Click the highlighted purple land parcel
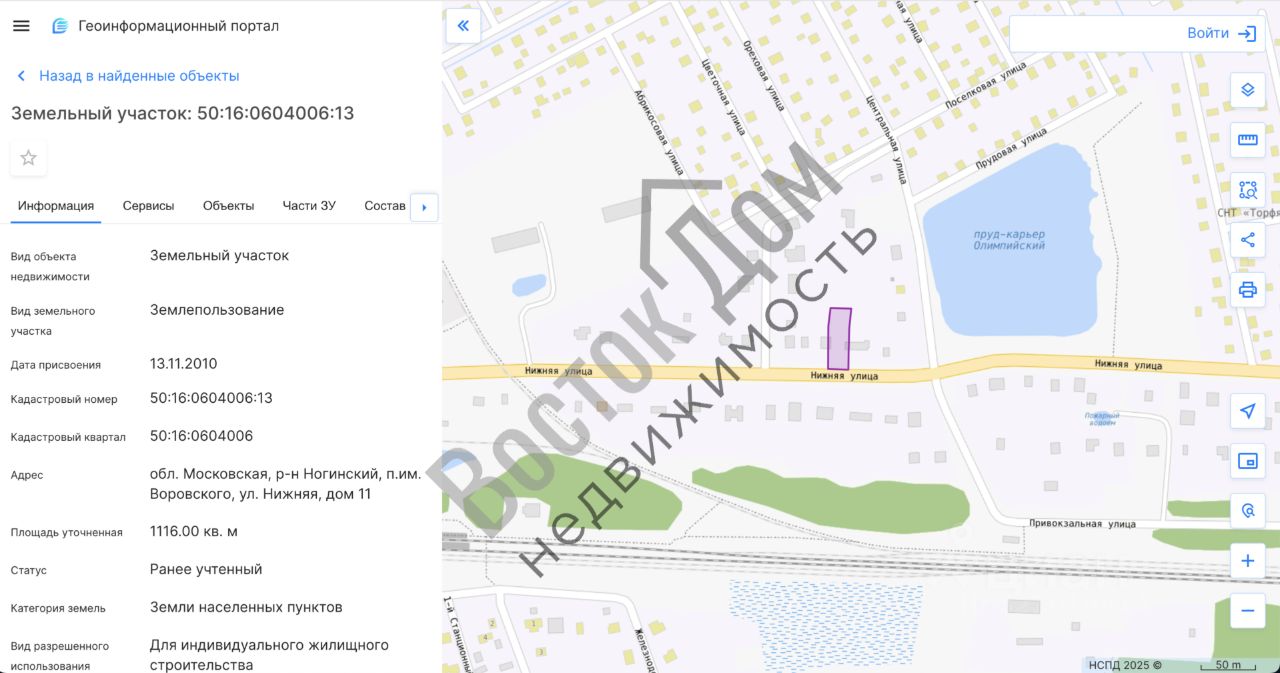 (x=839, y=338)
